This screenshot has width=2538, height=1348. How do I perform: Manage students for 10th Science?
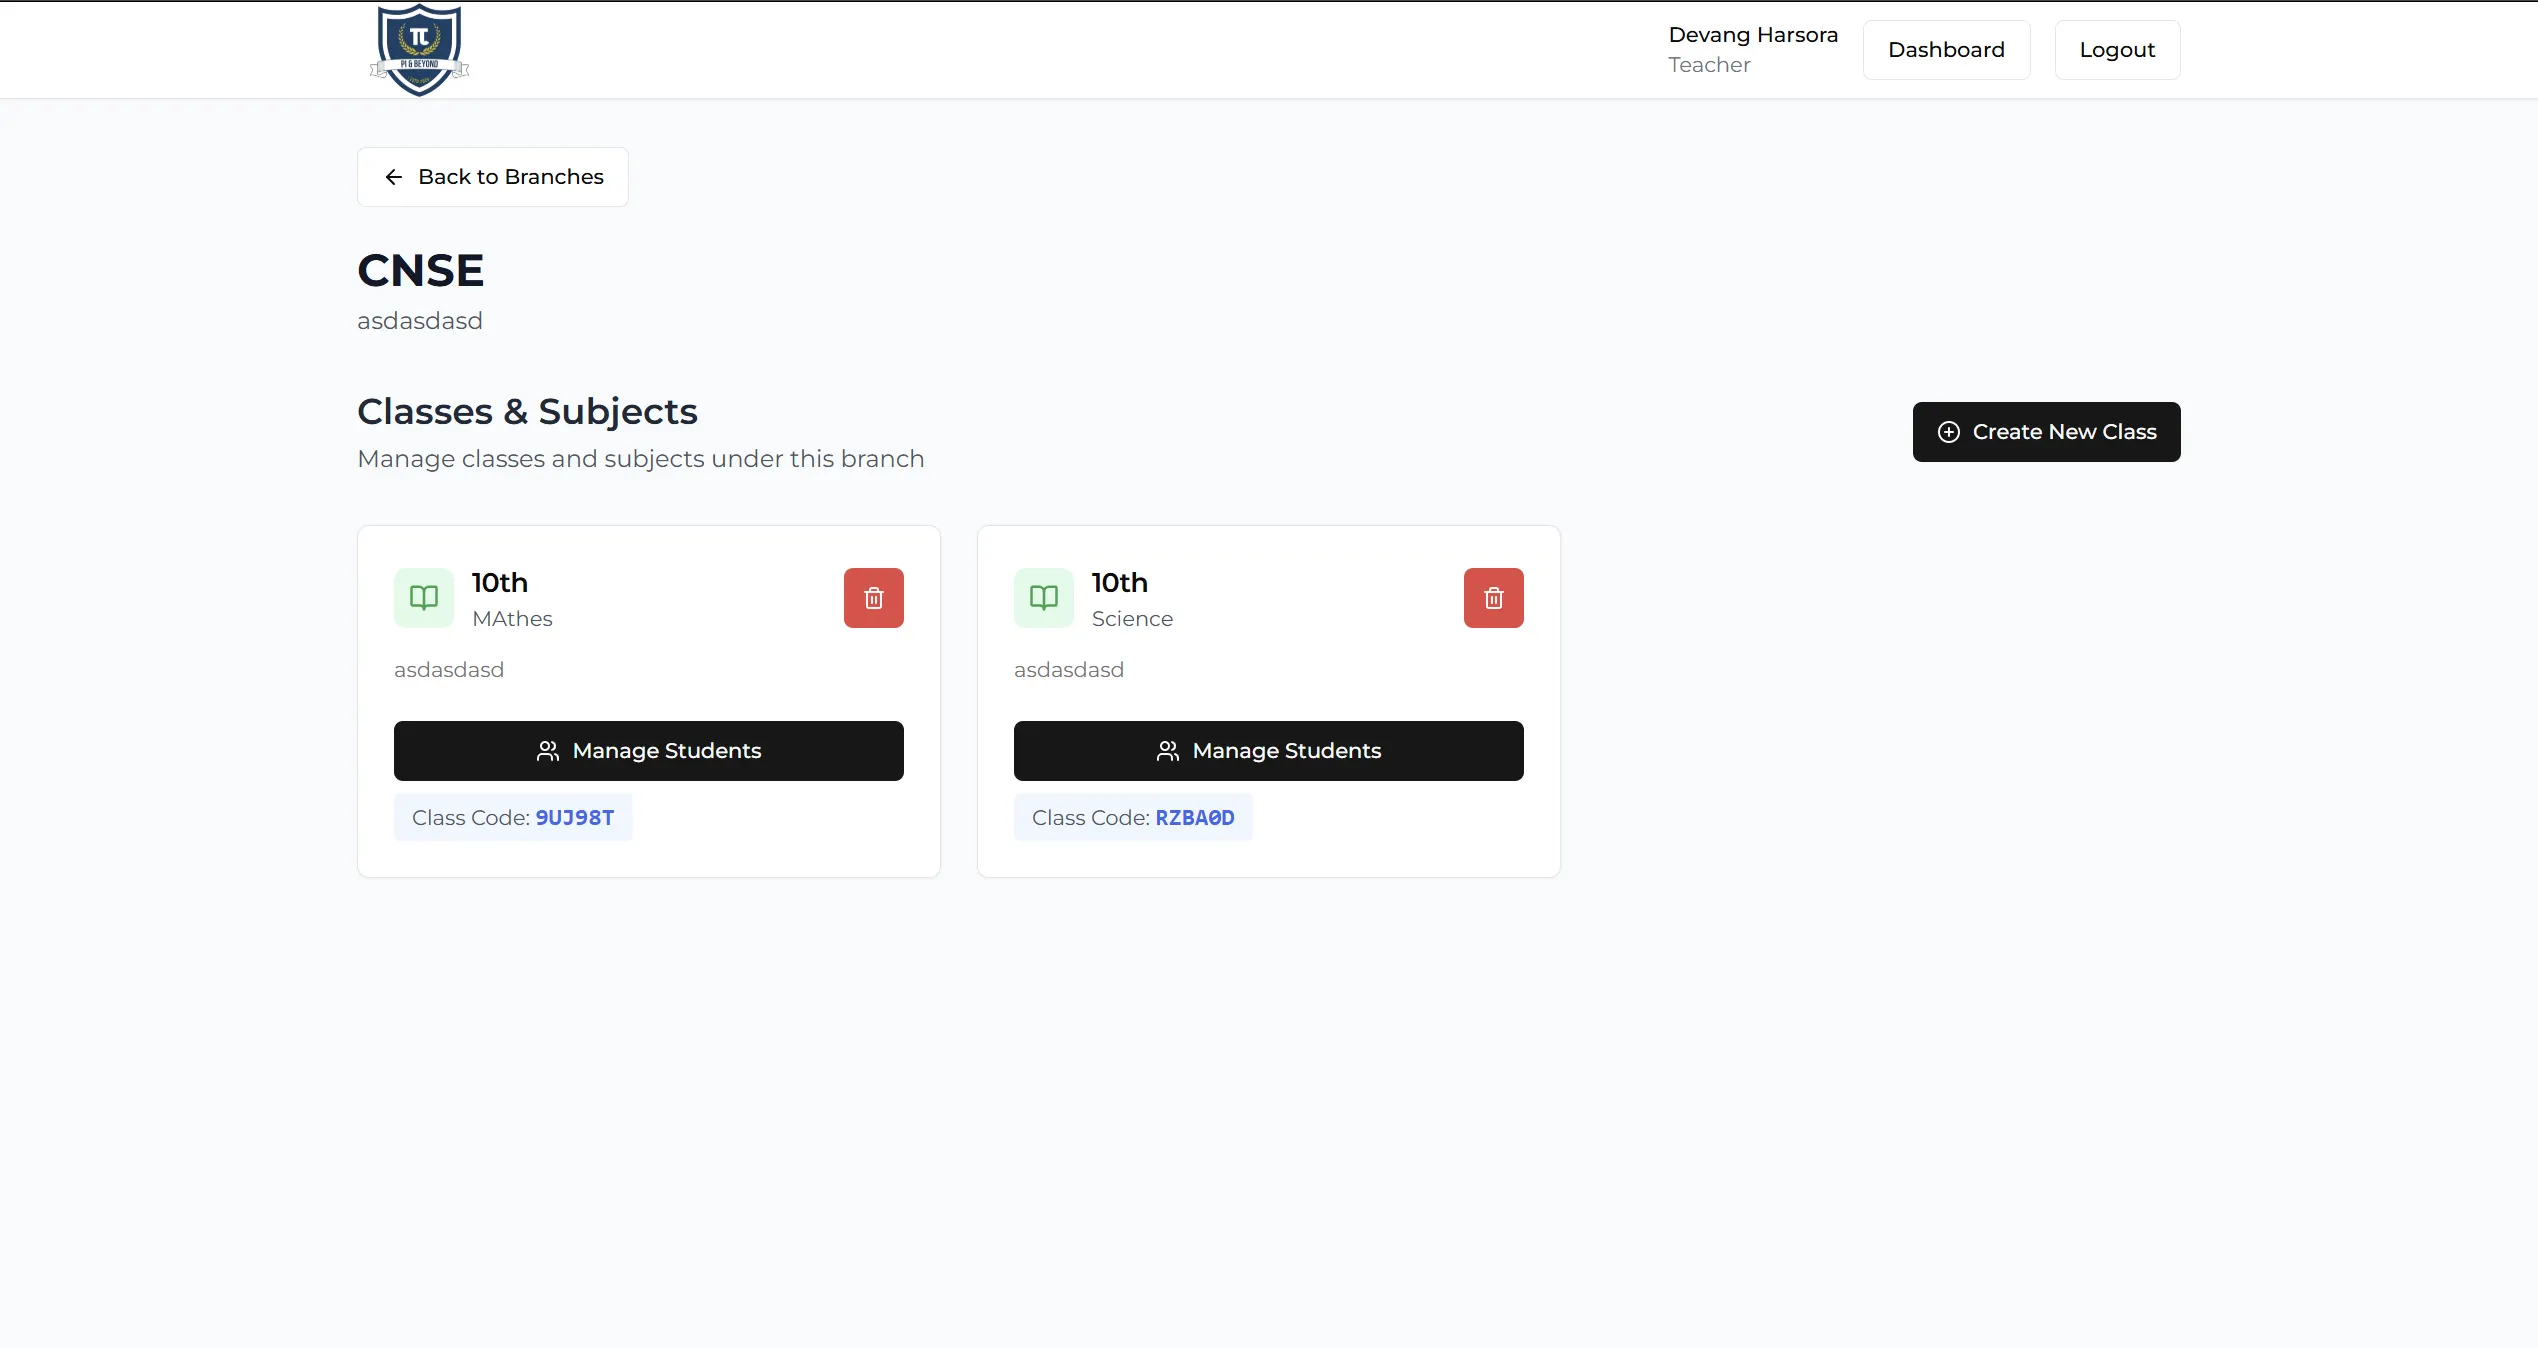1269,751
